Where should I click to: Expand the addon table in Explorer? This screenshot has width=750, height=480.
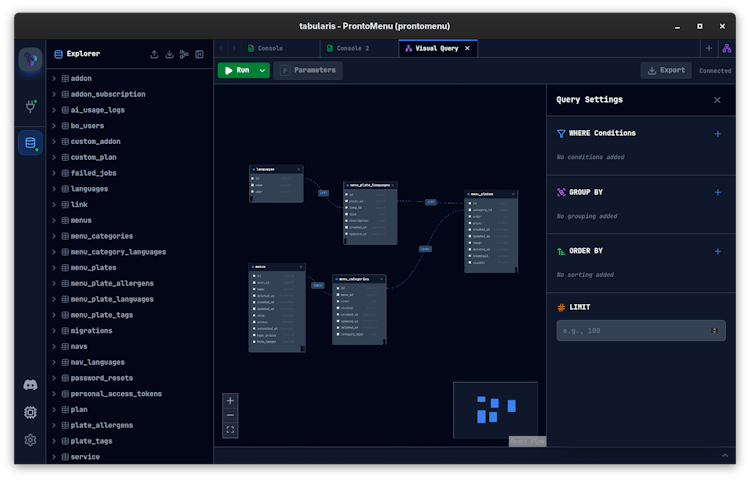coord(54,78)
